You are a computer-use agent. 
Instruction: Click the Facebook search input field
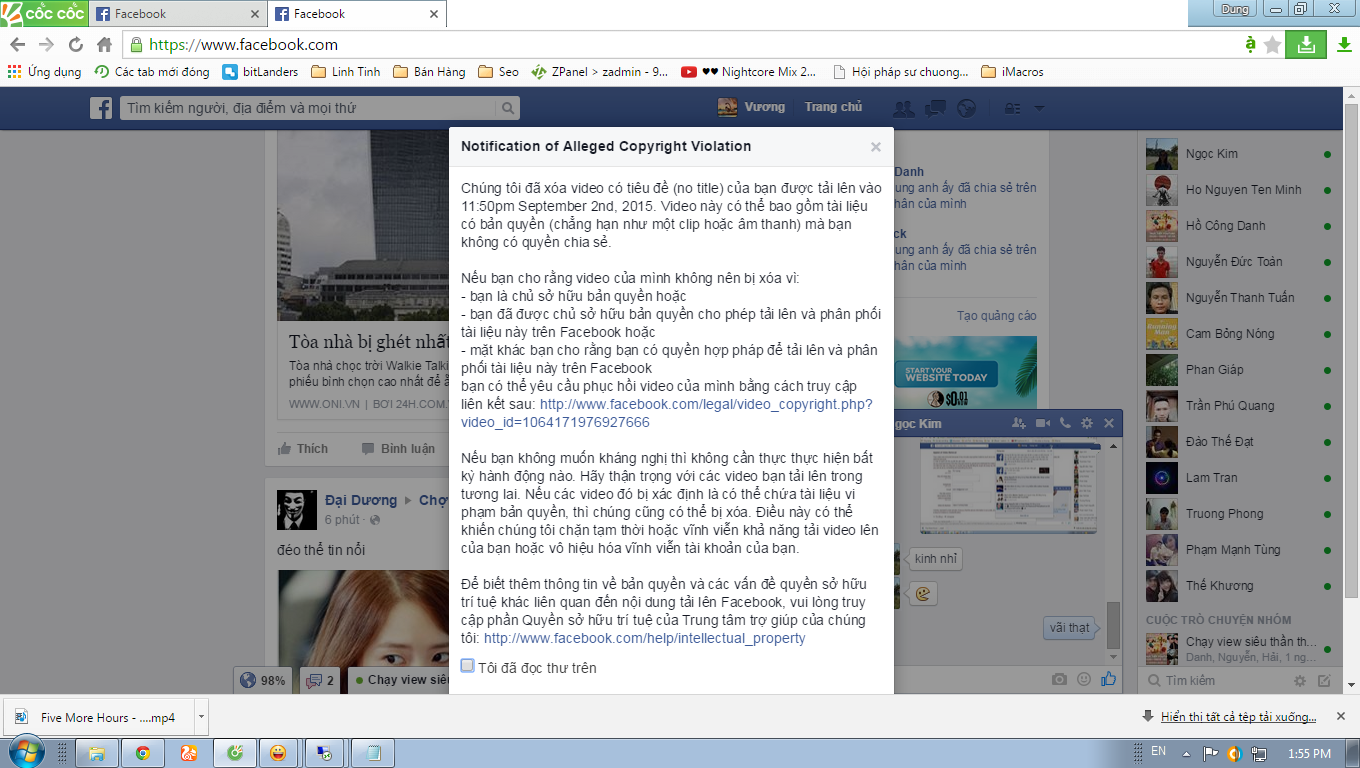pyautogui.click(x=308, y=108)
